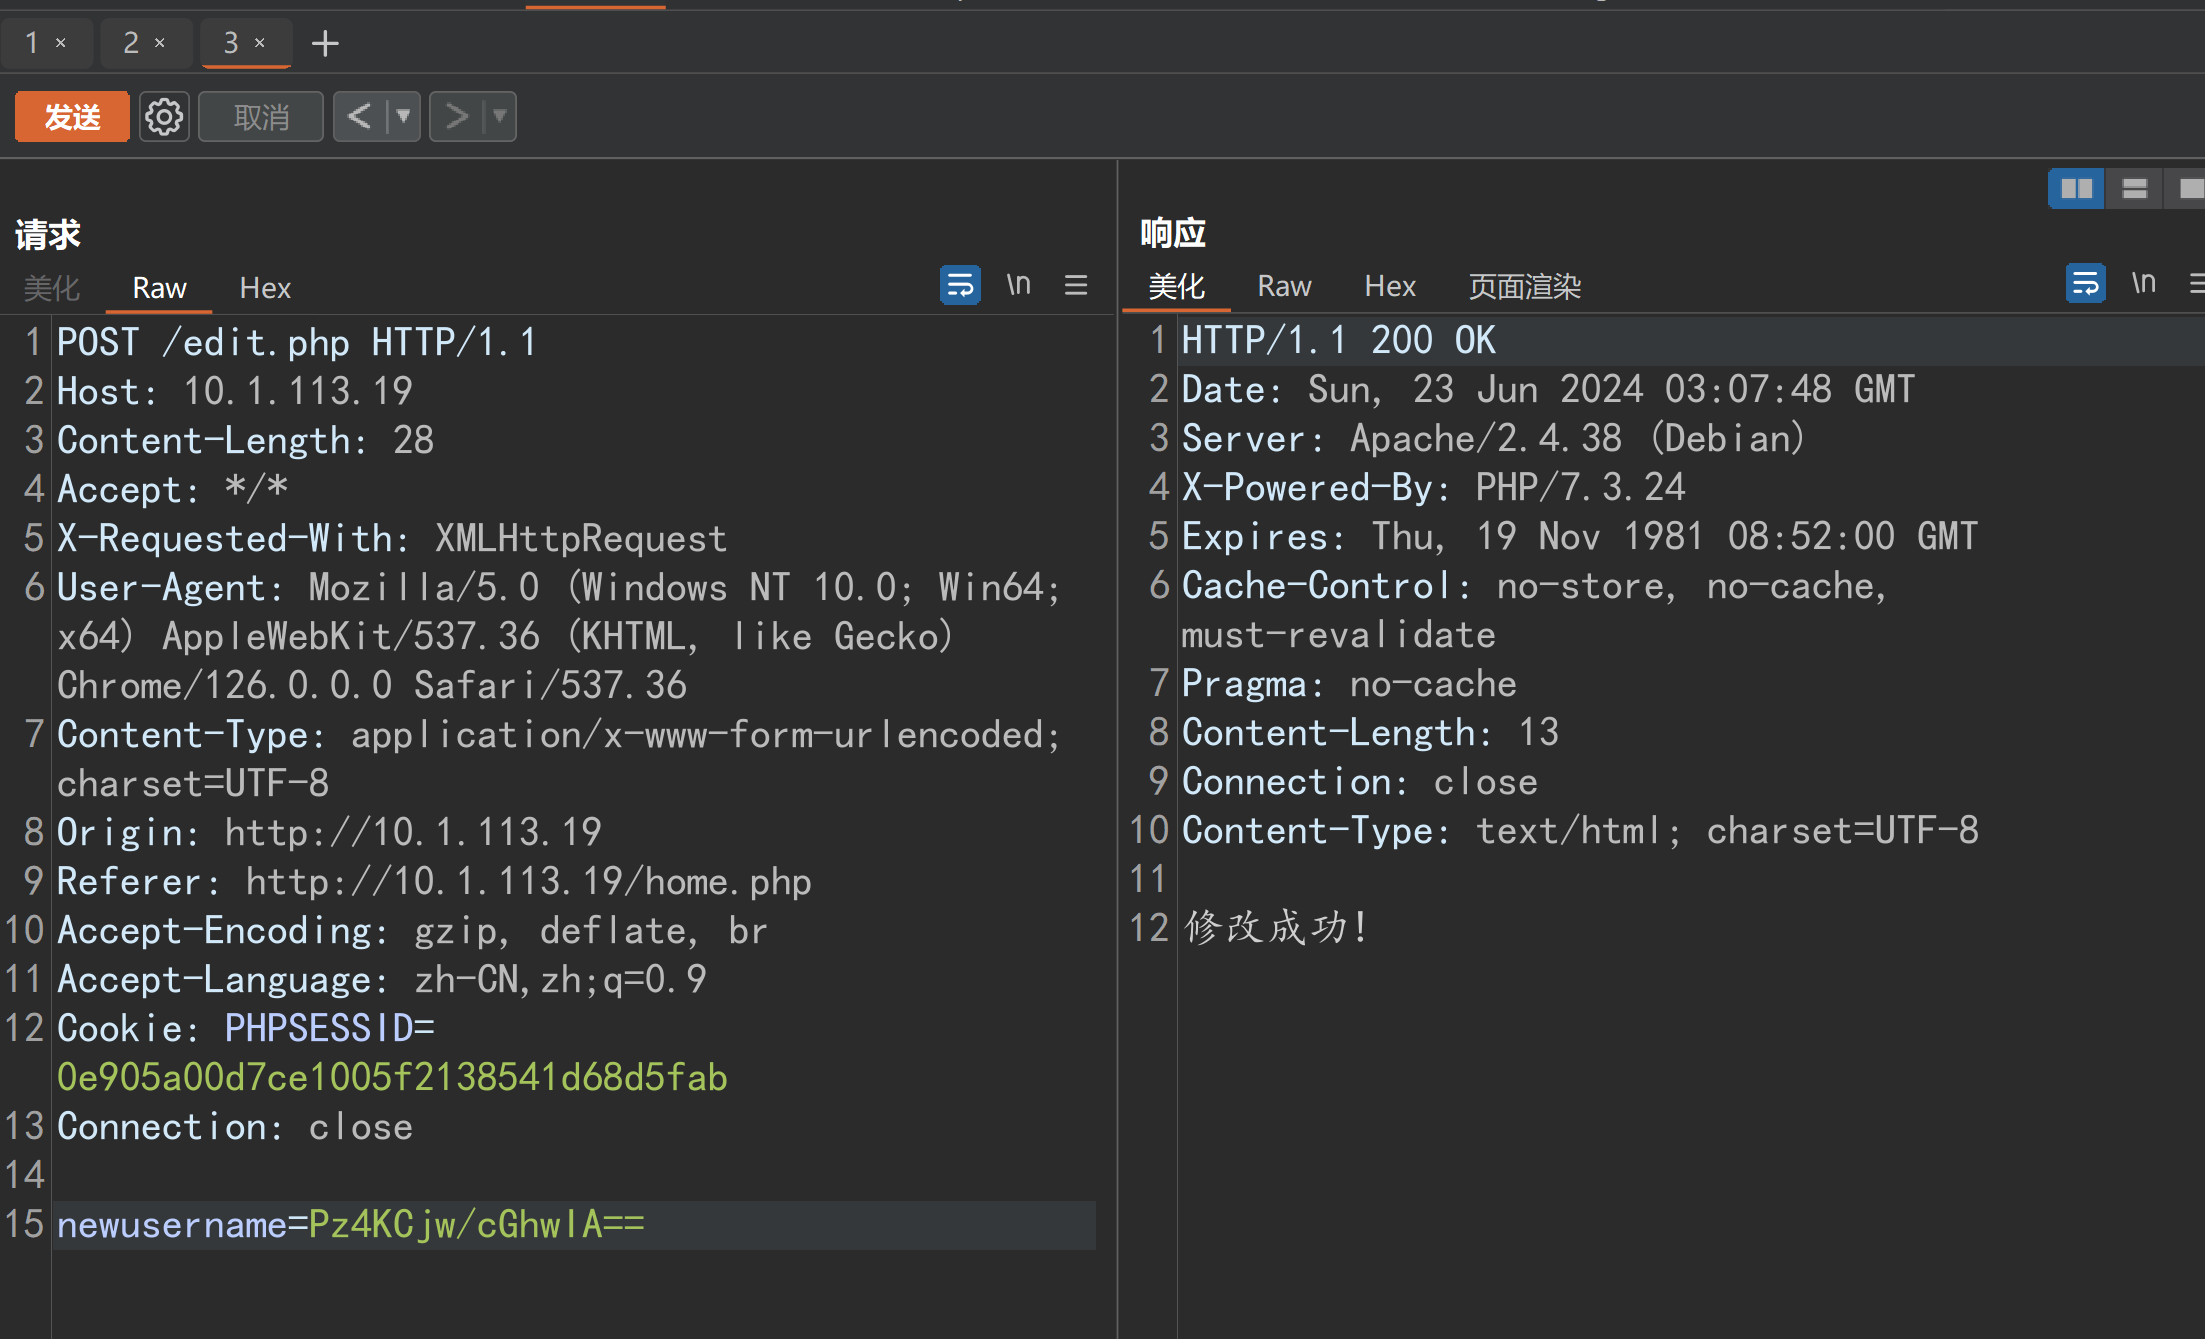Toggle \n non-printable chars in request panel
Viewport: 2205px width, 1339px height.
1018,285
